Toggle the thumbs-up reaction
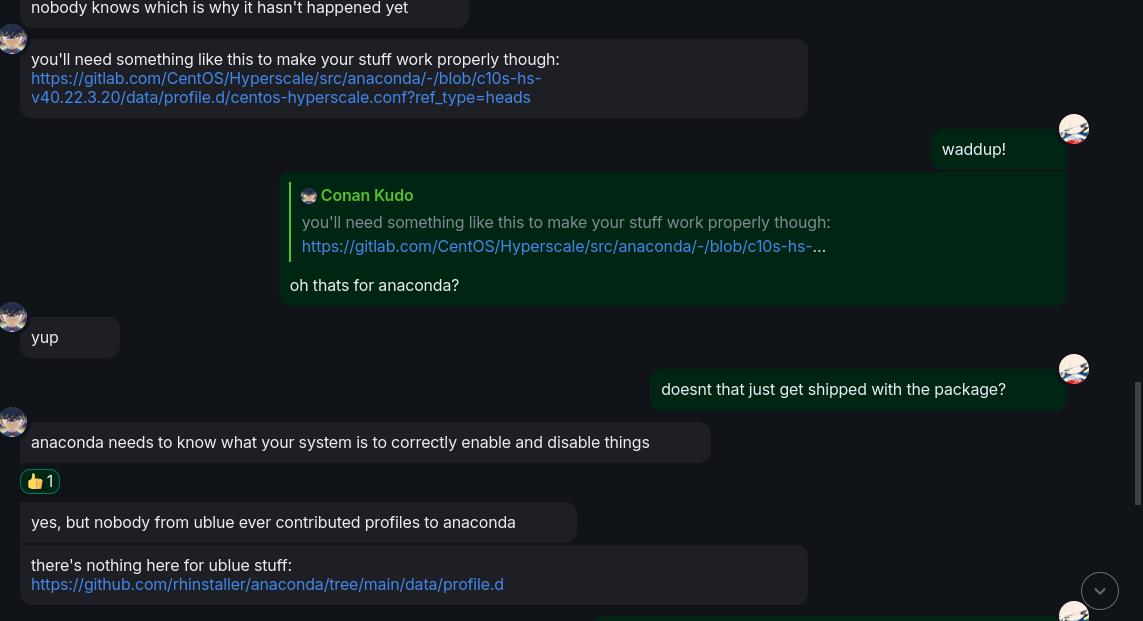 (40, 482)
